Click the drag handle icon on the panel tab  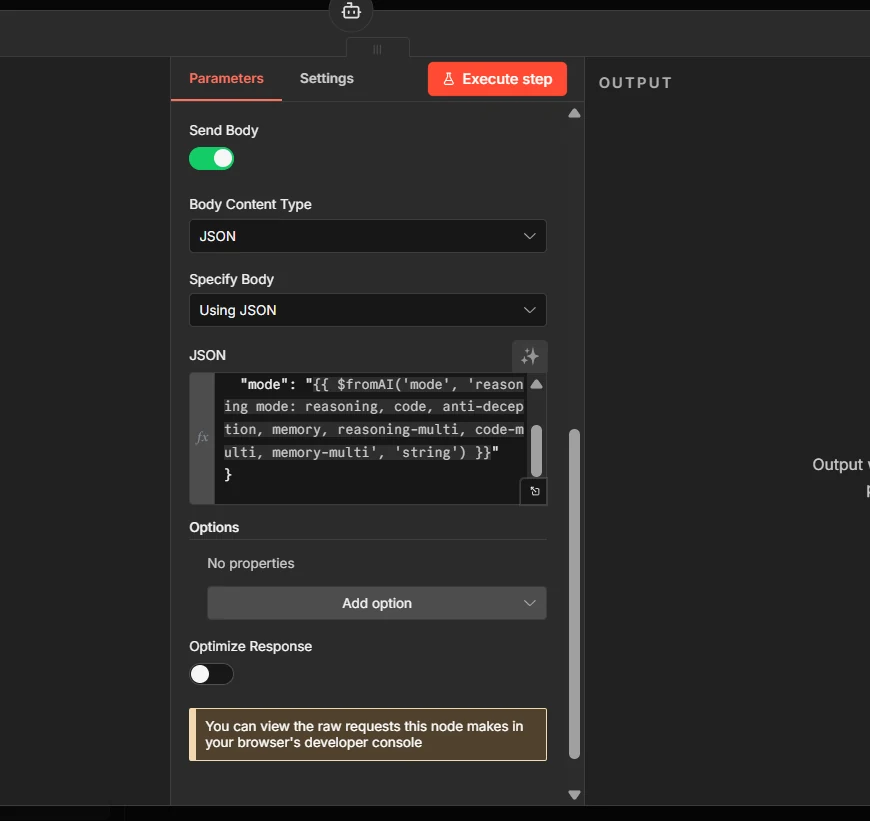tap(377, 48)
